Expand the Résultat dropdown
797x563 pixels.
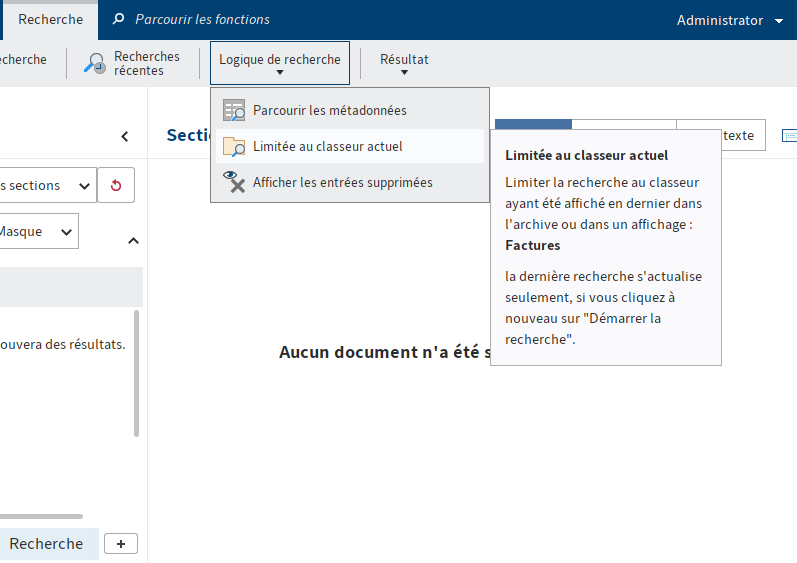click(404, 63)
